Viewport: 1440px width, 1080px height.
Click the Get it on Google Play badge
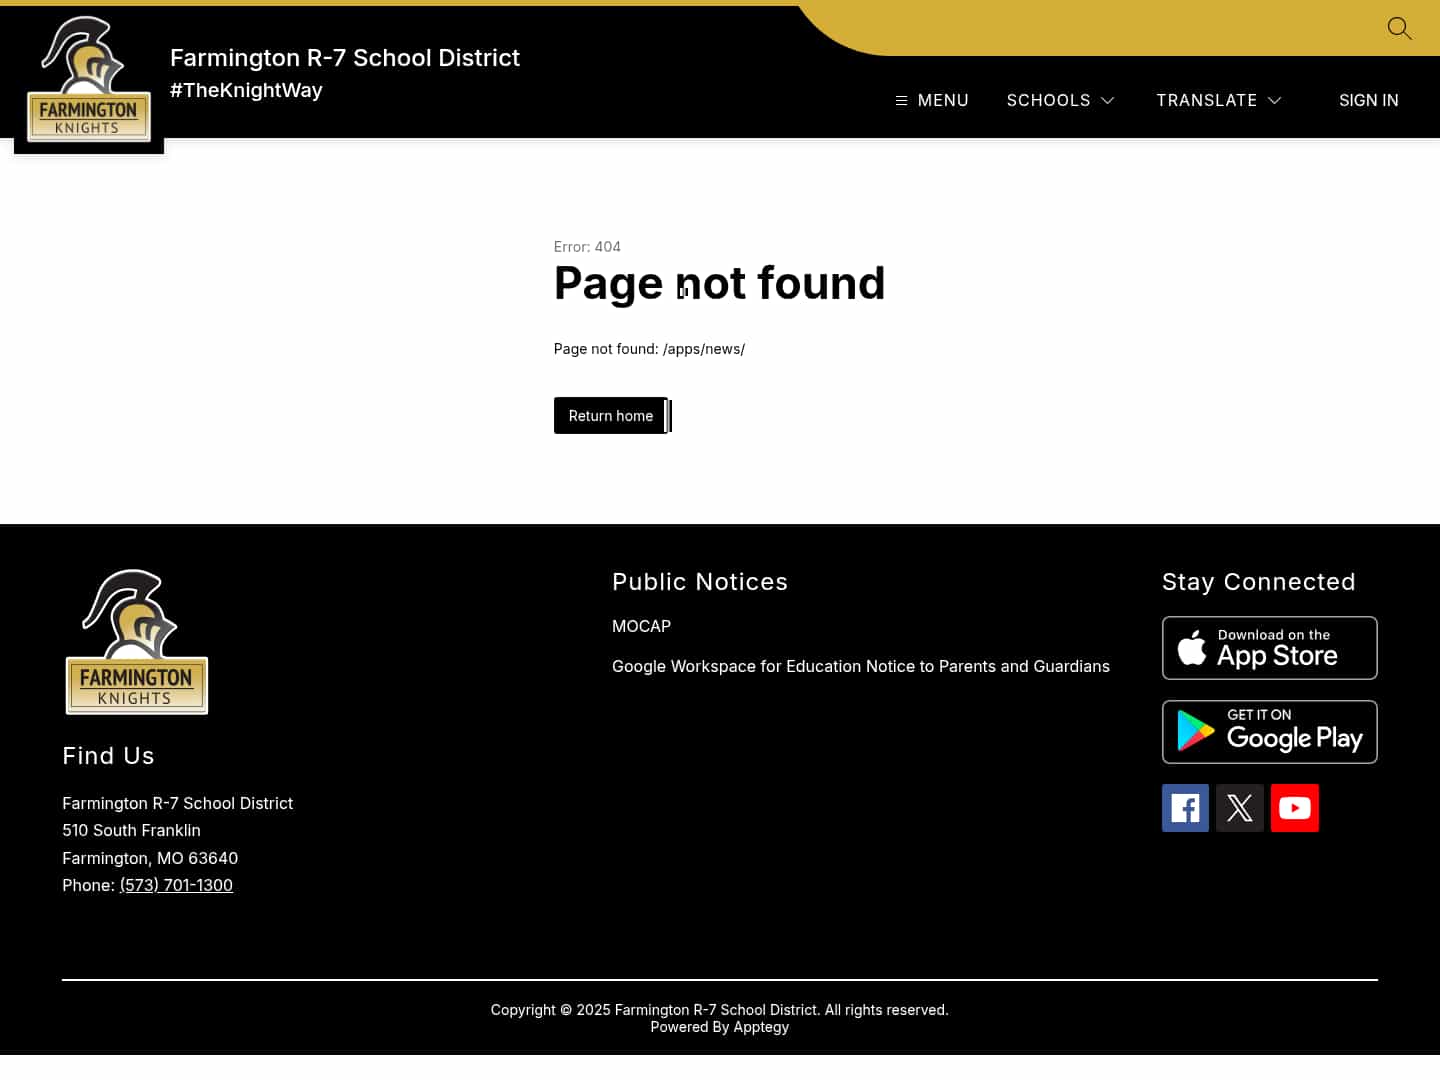point(1269,731)
